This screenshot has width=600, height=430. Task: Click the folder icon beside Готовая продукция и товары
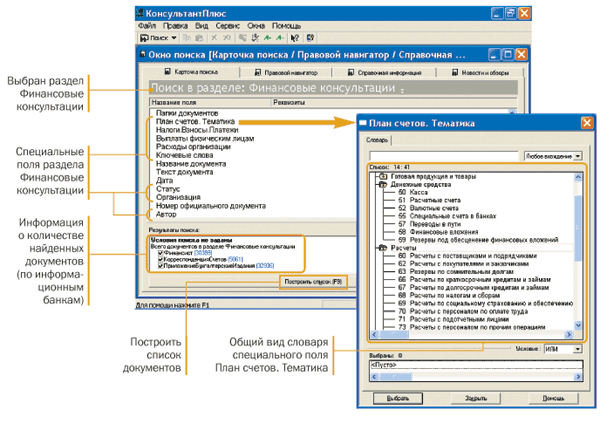click(x=383, y=176)
